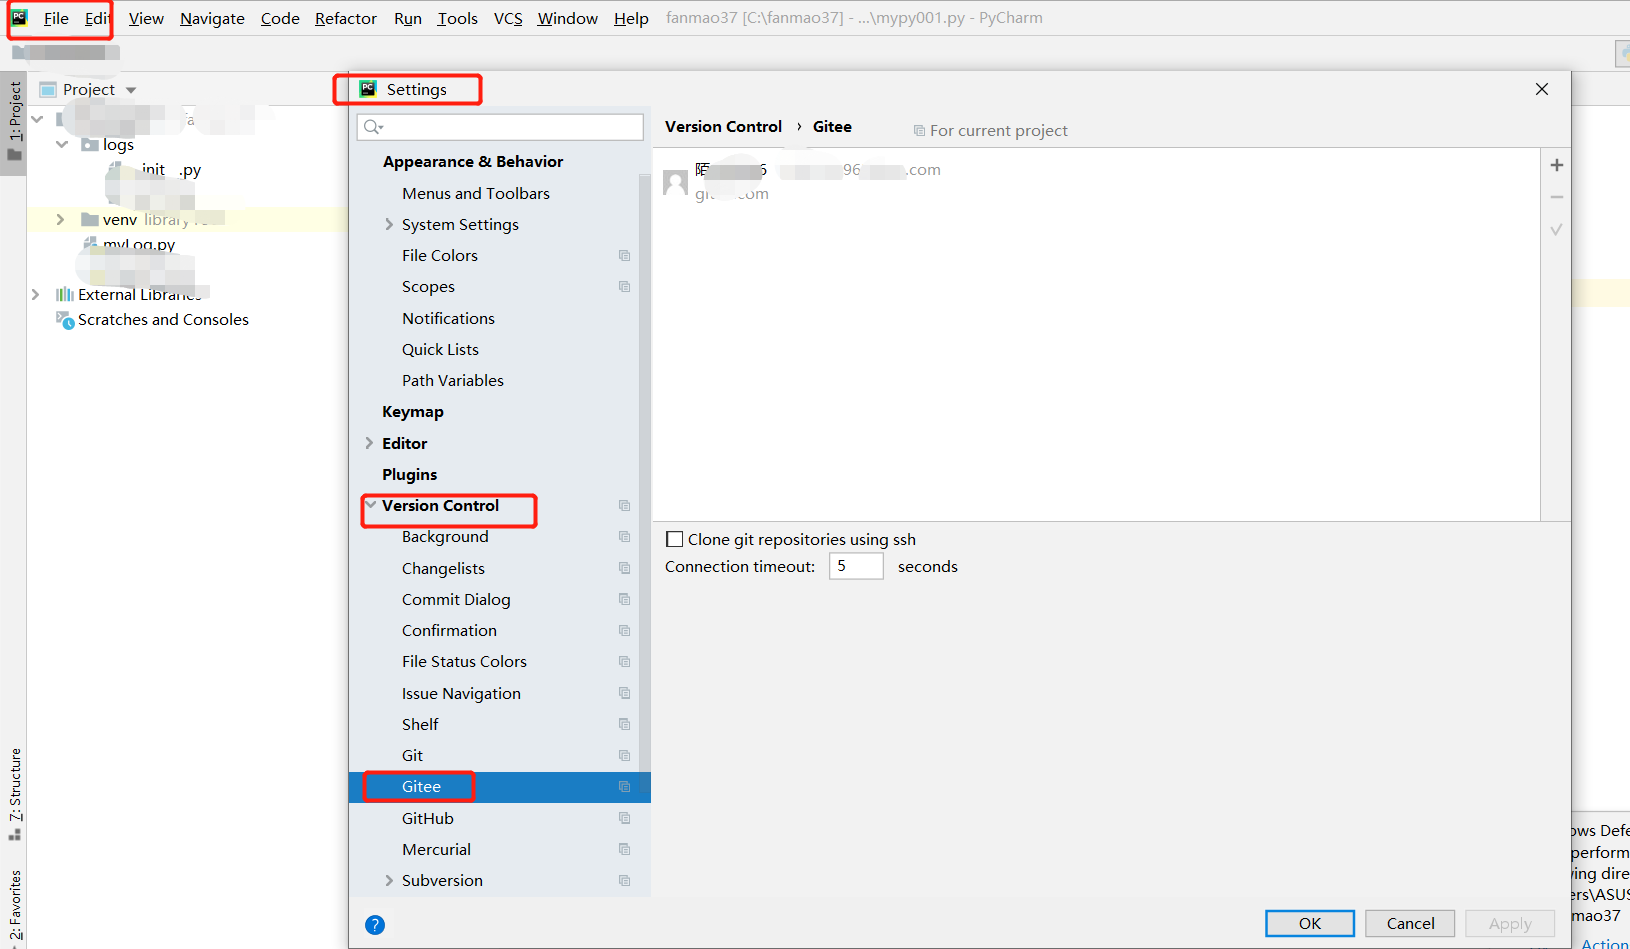1630x949 pixels.
Task: Expand the Editor settings section
Action: (x=369, y=443)
